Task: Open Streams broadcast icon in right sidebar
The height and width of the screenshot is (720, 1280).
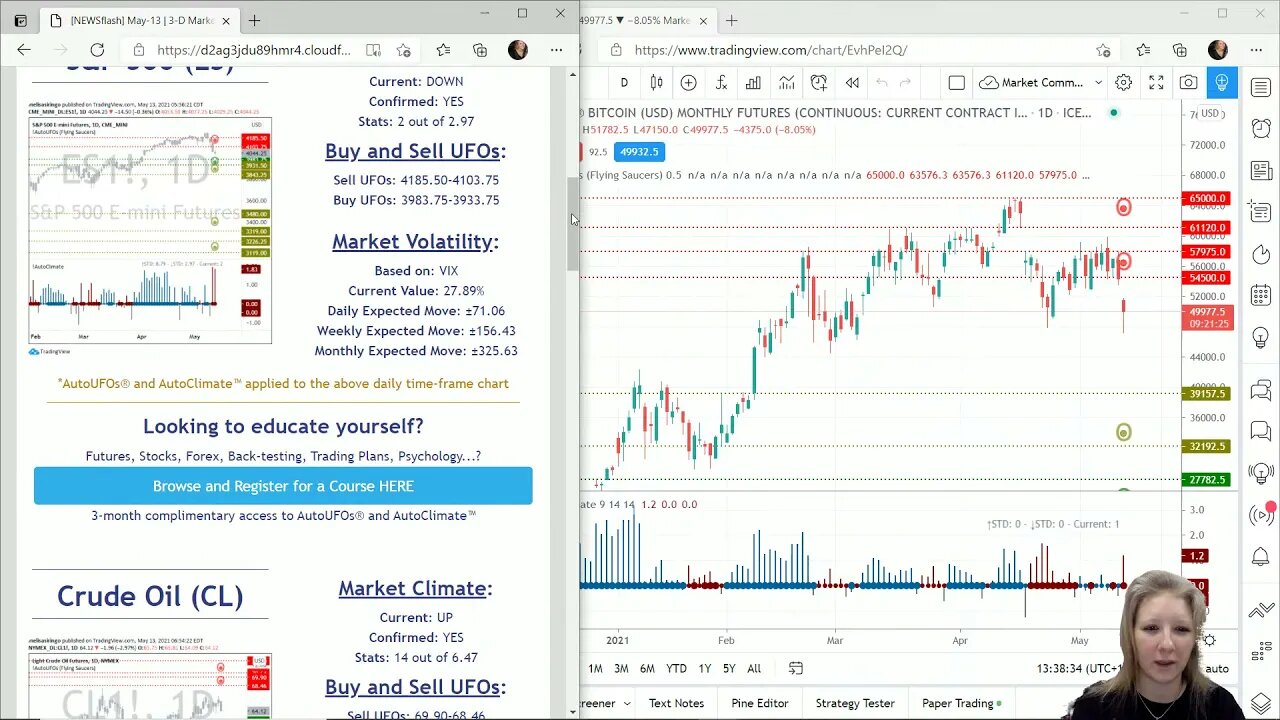Action: pos(1261,516)
